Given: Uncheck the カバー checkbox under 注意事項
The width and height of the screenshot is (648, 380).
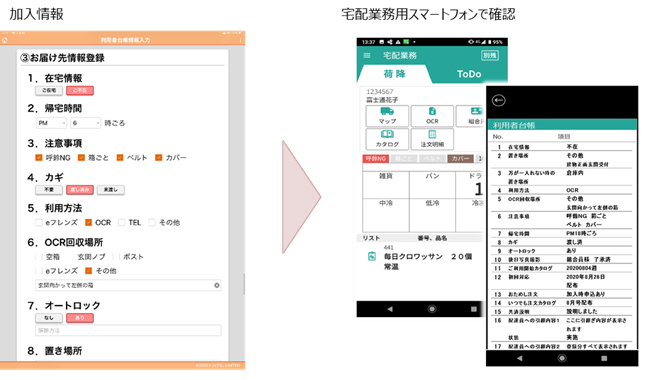Looking at the screenshot, I should (158, 157).
